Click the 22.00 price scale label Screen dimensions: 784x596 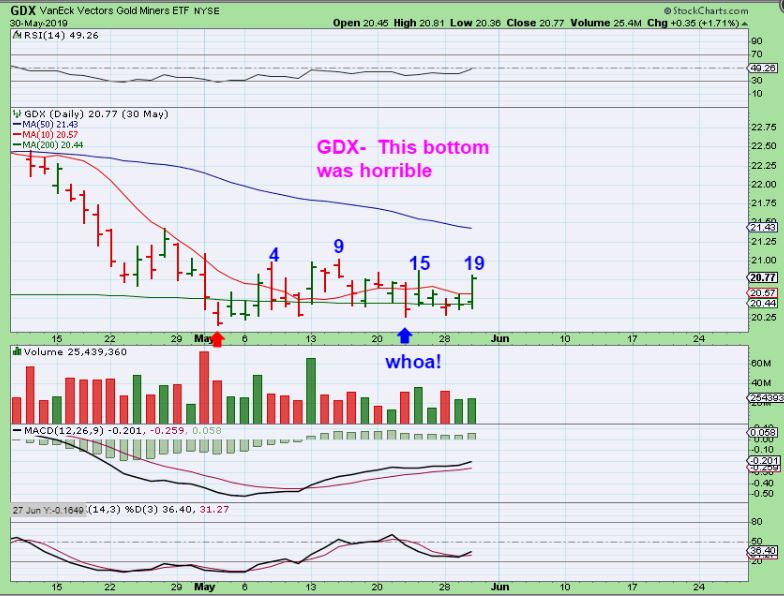click(764, 184)
